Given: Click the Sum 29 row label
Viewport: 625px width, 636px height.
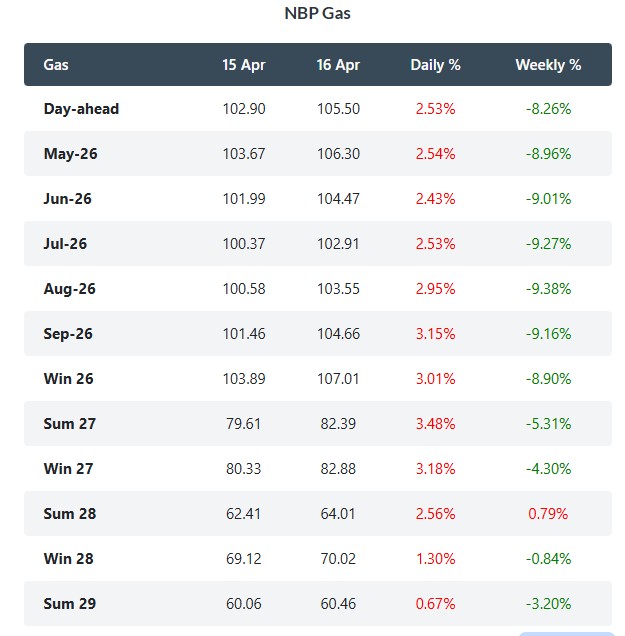Looking at the screenshot, I should 70,604.
